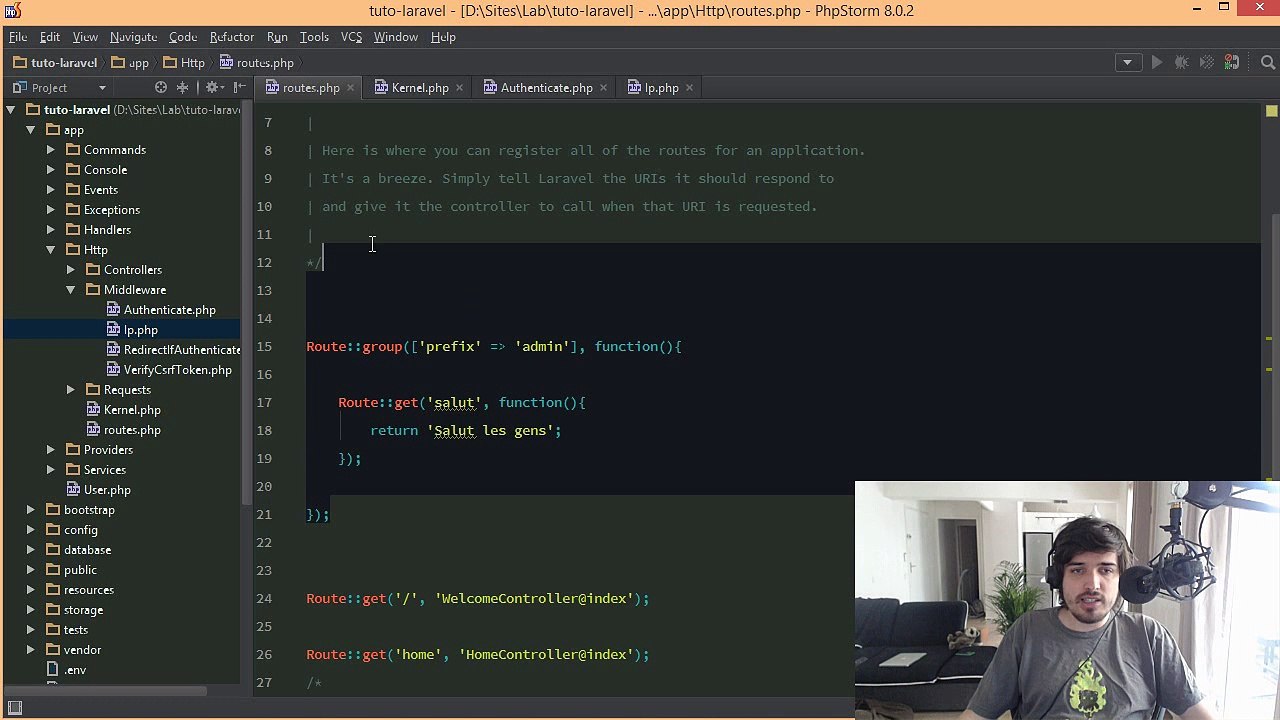Open the VCS menu

pos(351,37)
